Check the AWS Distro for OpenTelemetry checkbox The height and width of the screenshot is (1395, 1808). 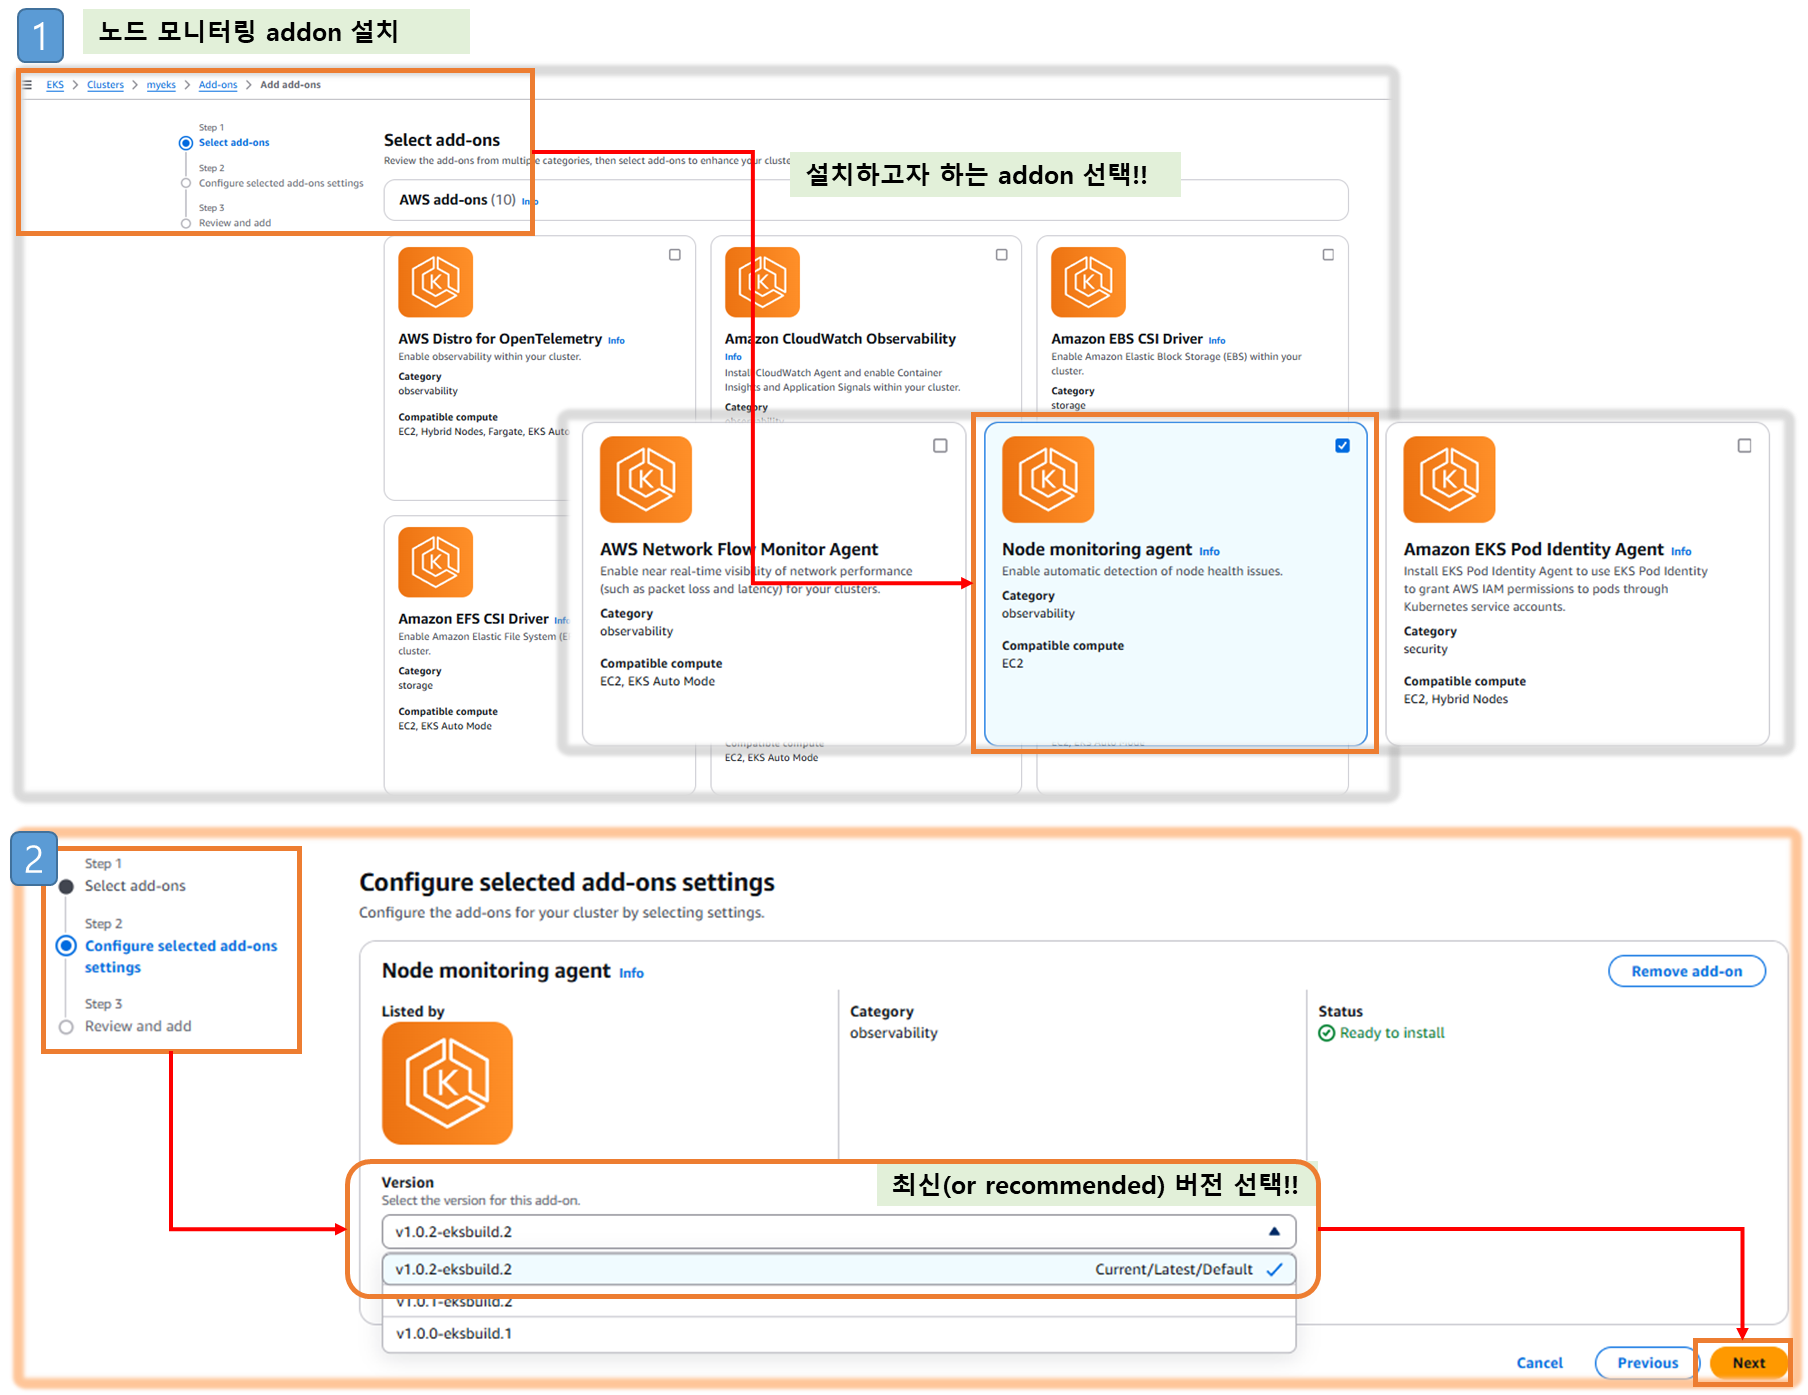pyautogui.click(x=675, y=255)
